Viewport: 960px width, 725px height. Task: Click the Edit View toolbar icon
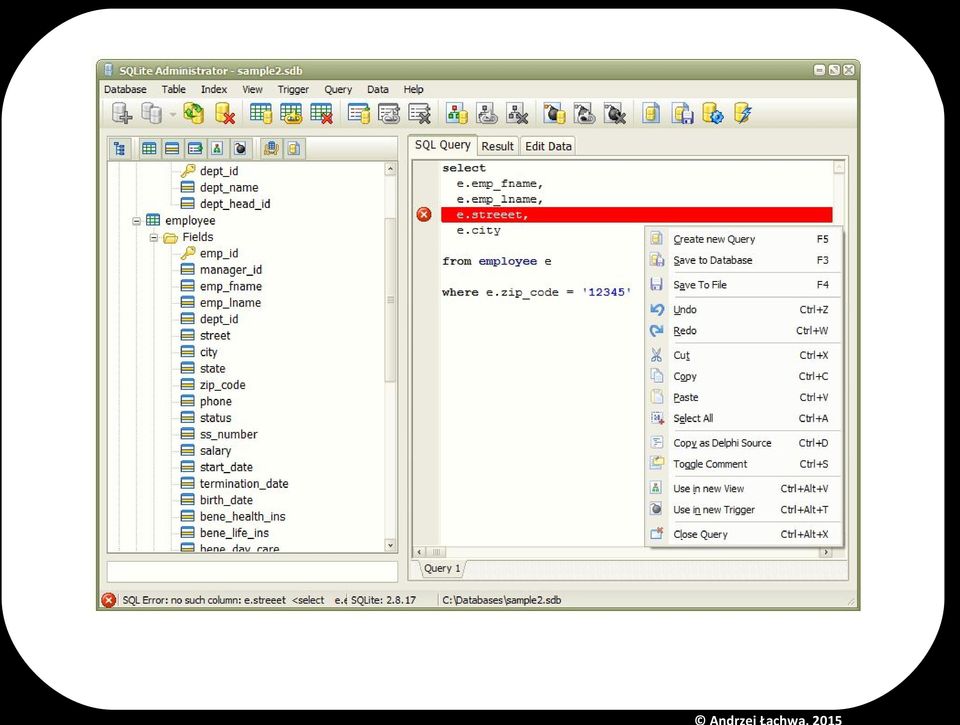tap(487, 113)
